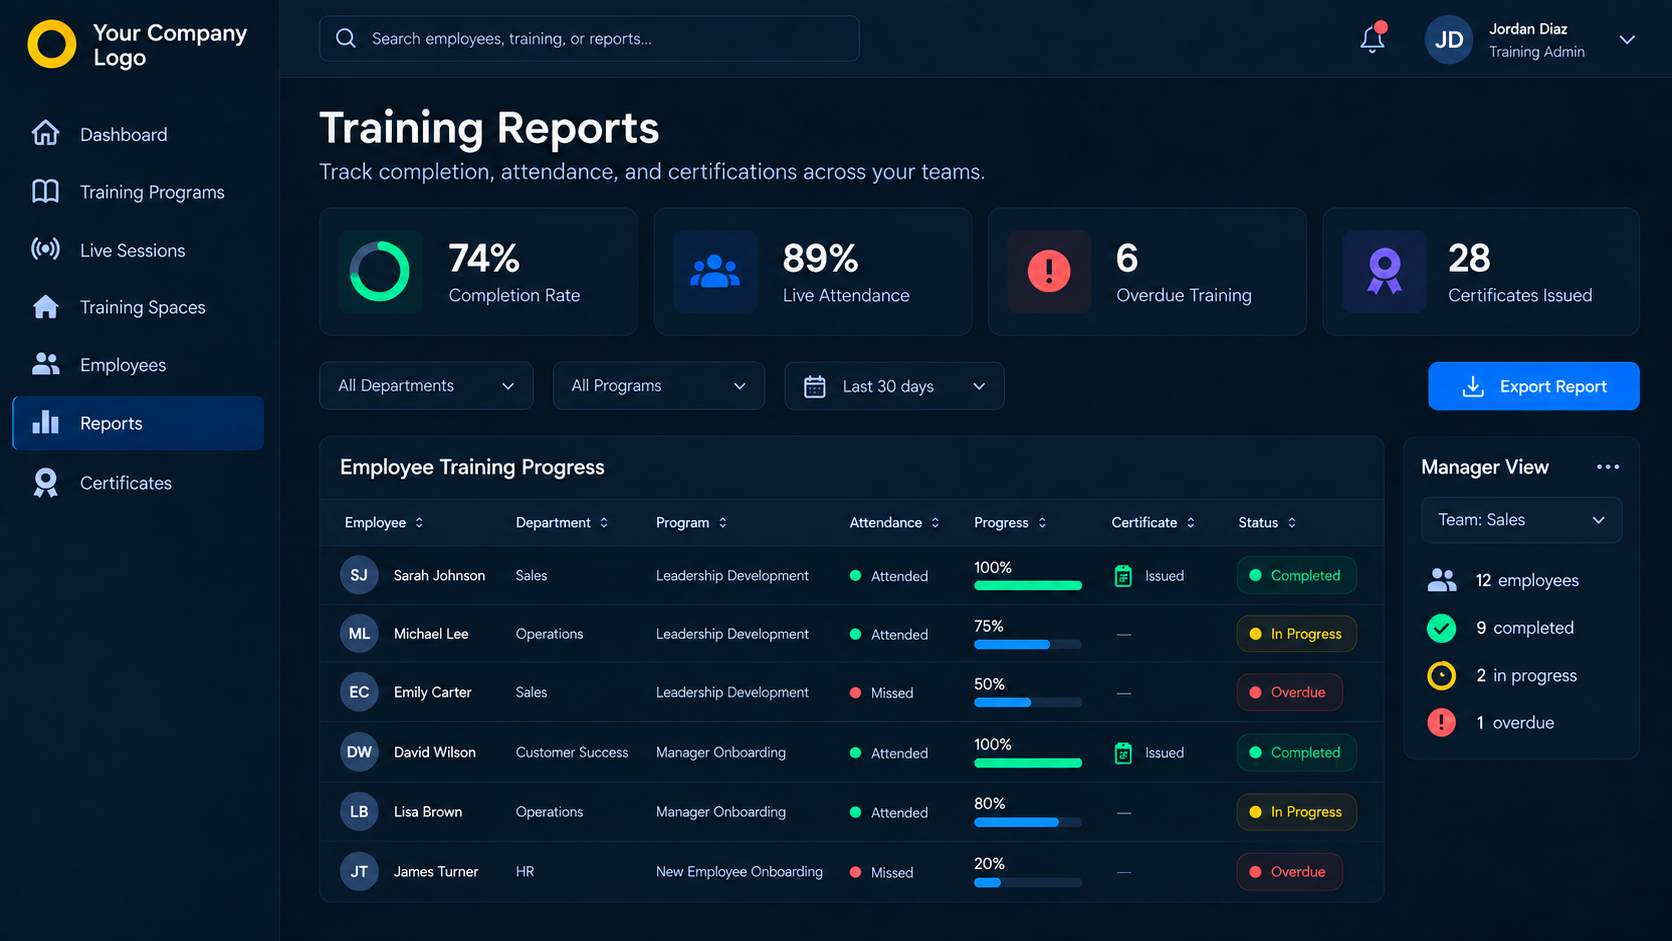Click the download icon on Export Report
Screen dimensions: 1672x941
(x=1473, y=386)
